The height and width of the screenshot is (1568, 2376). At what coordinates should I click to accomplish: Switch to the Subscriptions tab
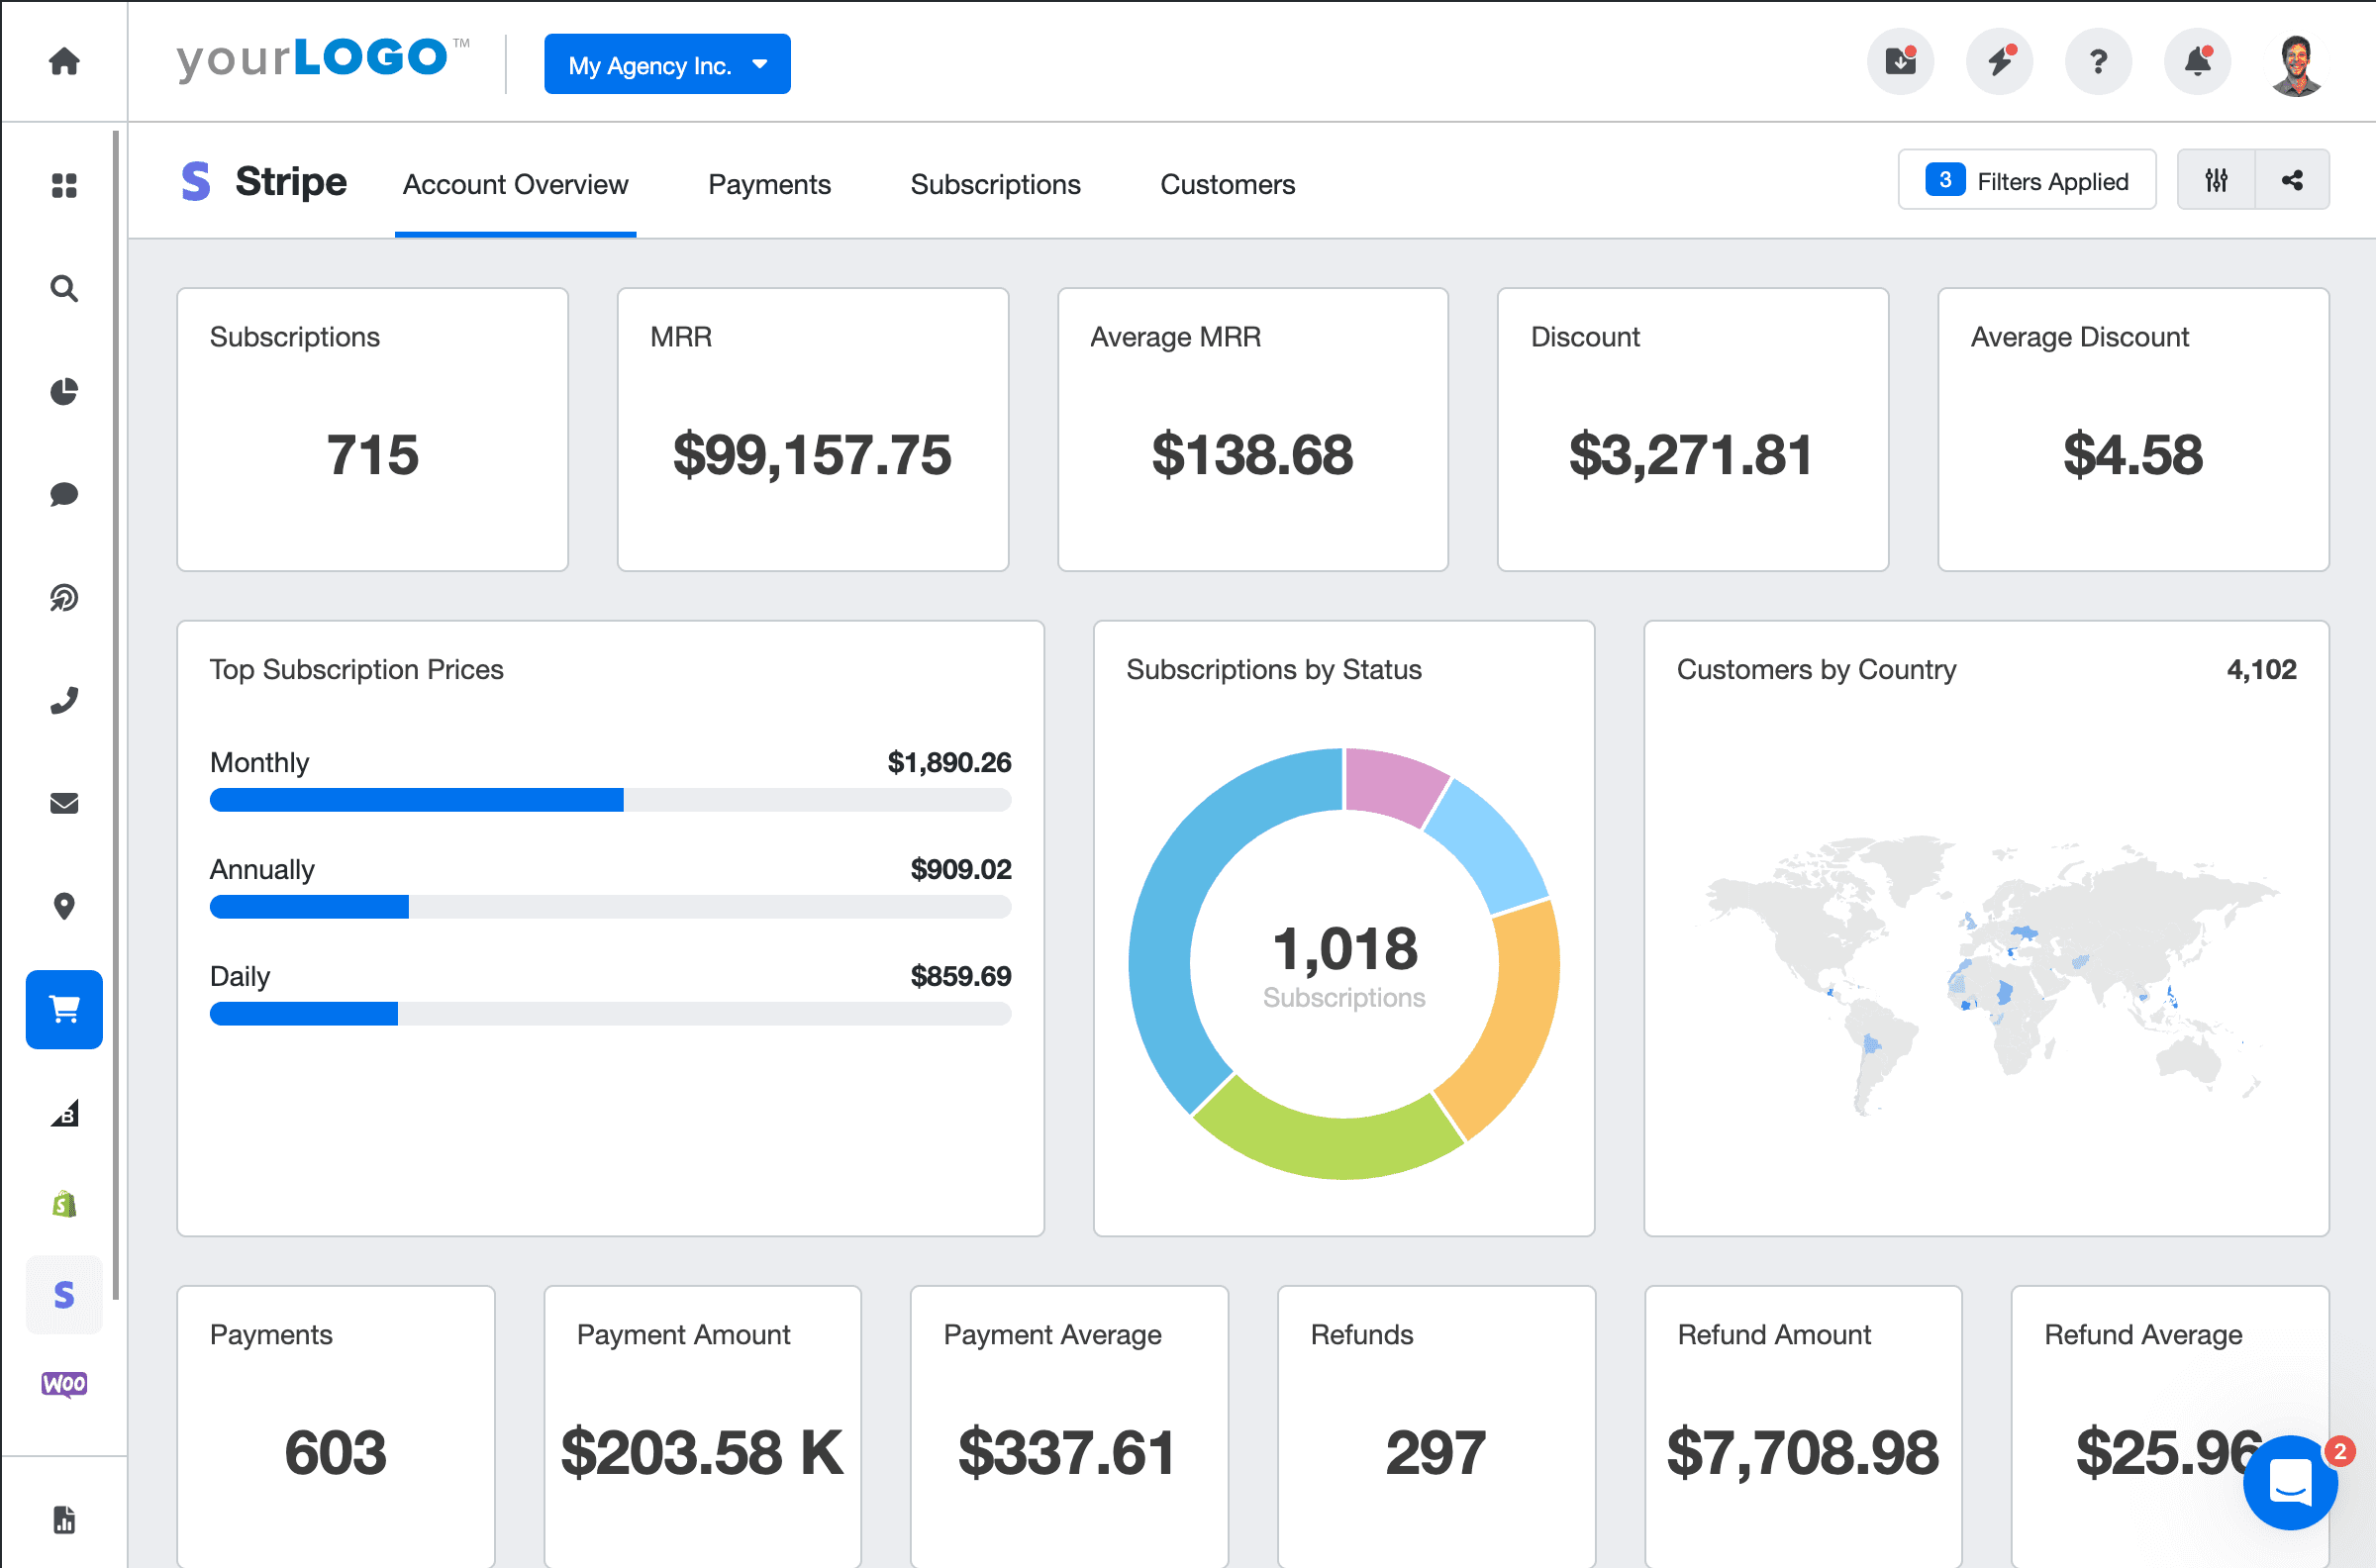coord(995,185)
